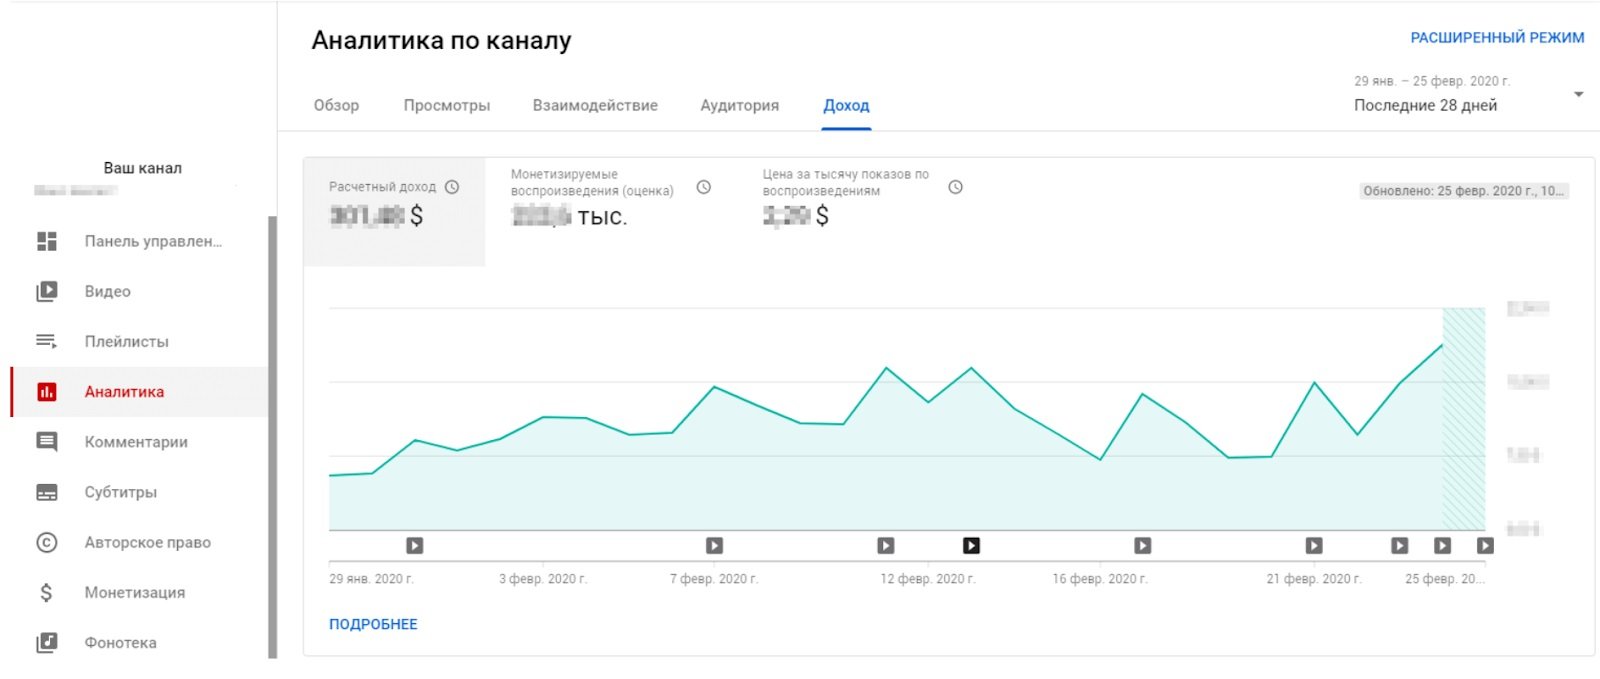Open Монетизация in sidebar
Image resolution: width=1600 pixels, height=679 pixels.
point(140,592)
